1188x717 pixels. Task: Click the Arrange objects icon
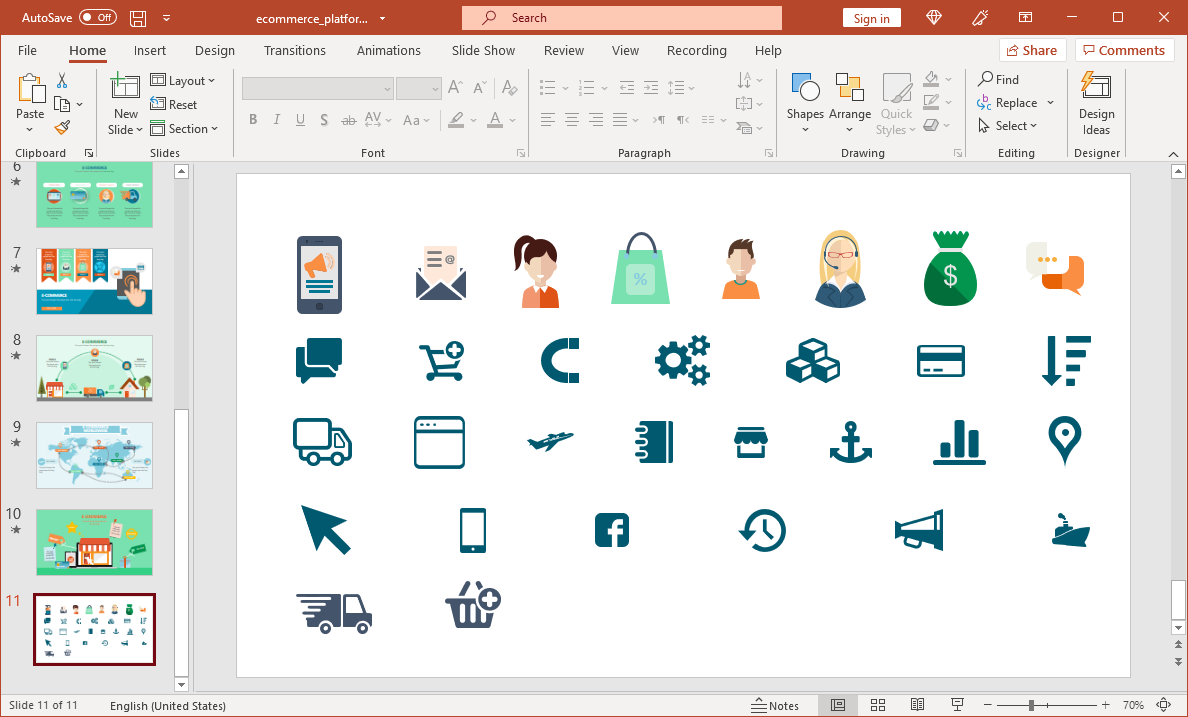(850, 102)
